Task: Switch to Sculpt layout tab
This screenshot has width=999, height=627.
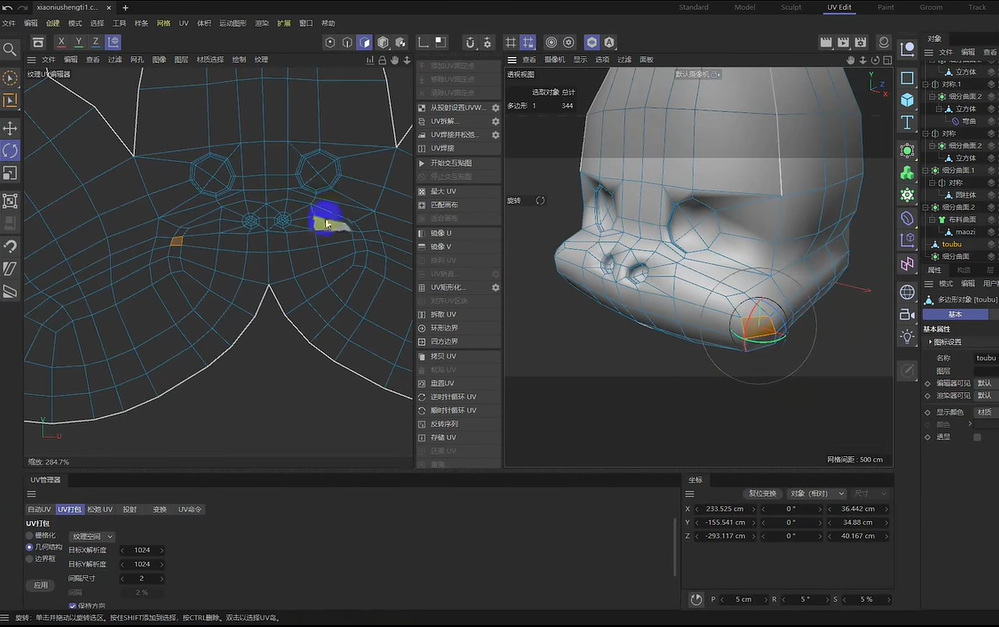Action: point(791,7)
